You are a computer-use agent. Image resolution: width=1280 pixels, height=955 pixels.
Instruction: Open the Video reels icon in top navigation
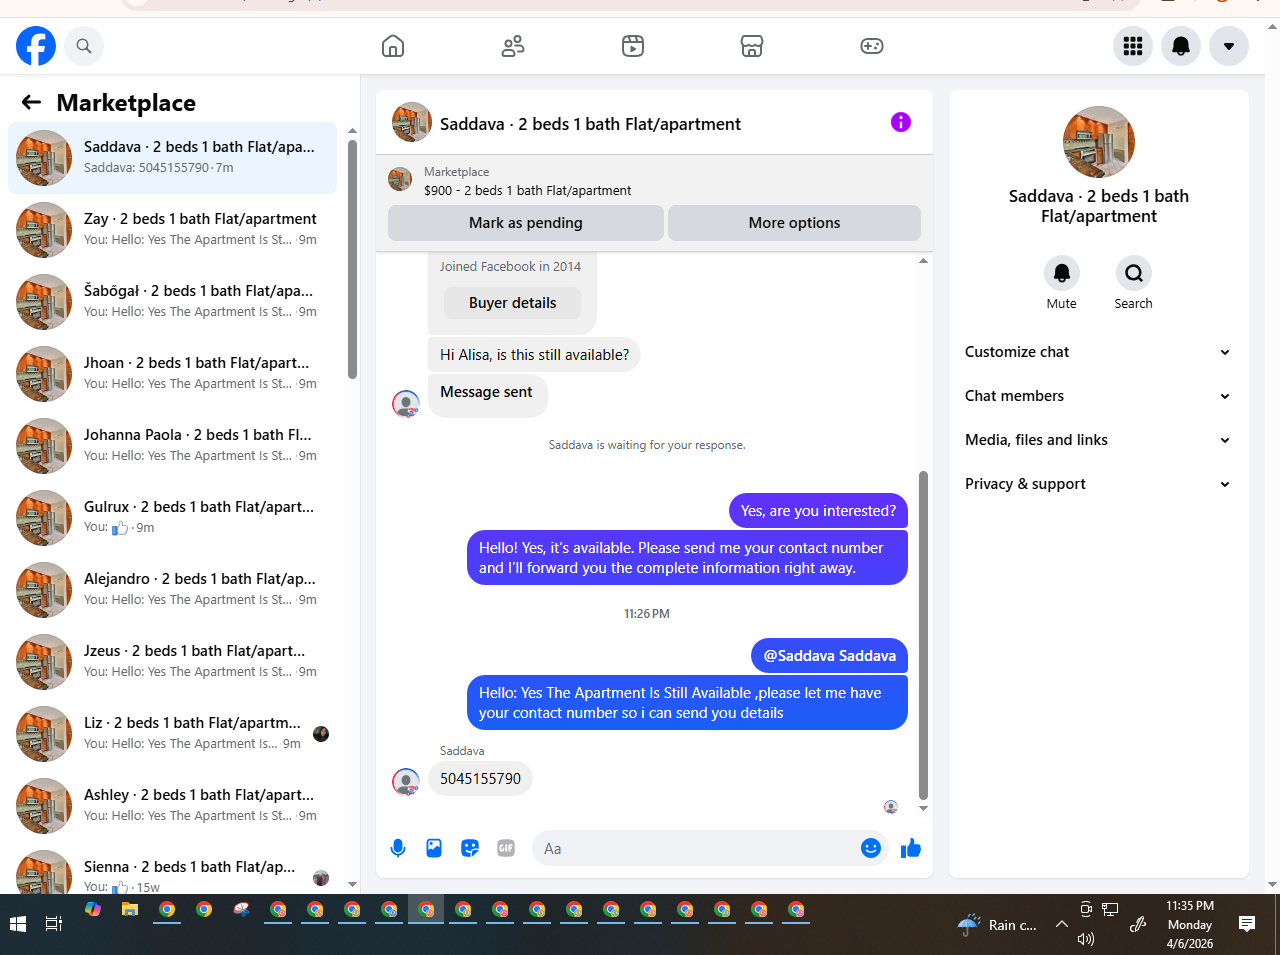click(633, 46)
